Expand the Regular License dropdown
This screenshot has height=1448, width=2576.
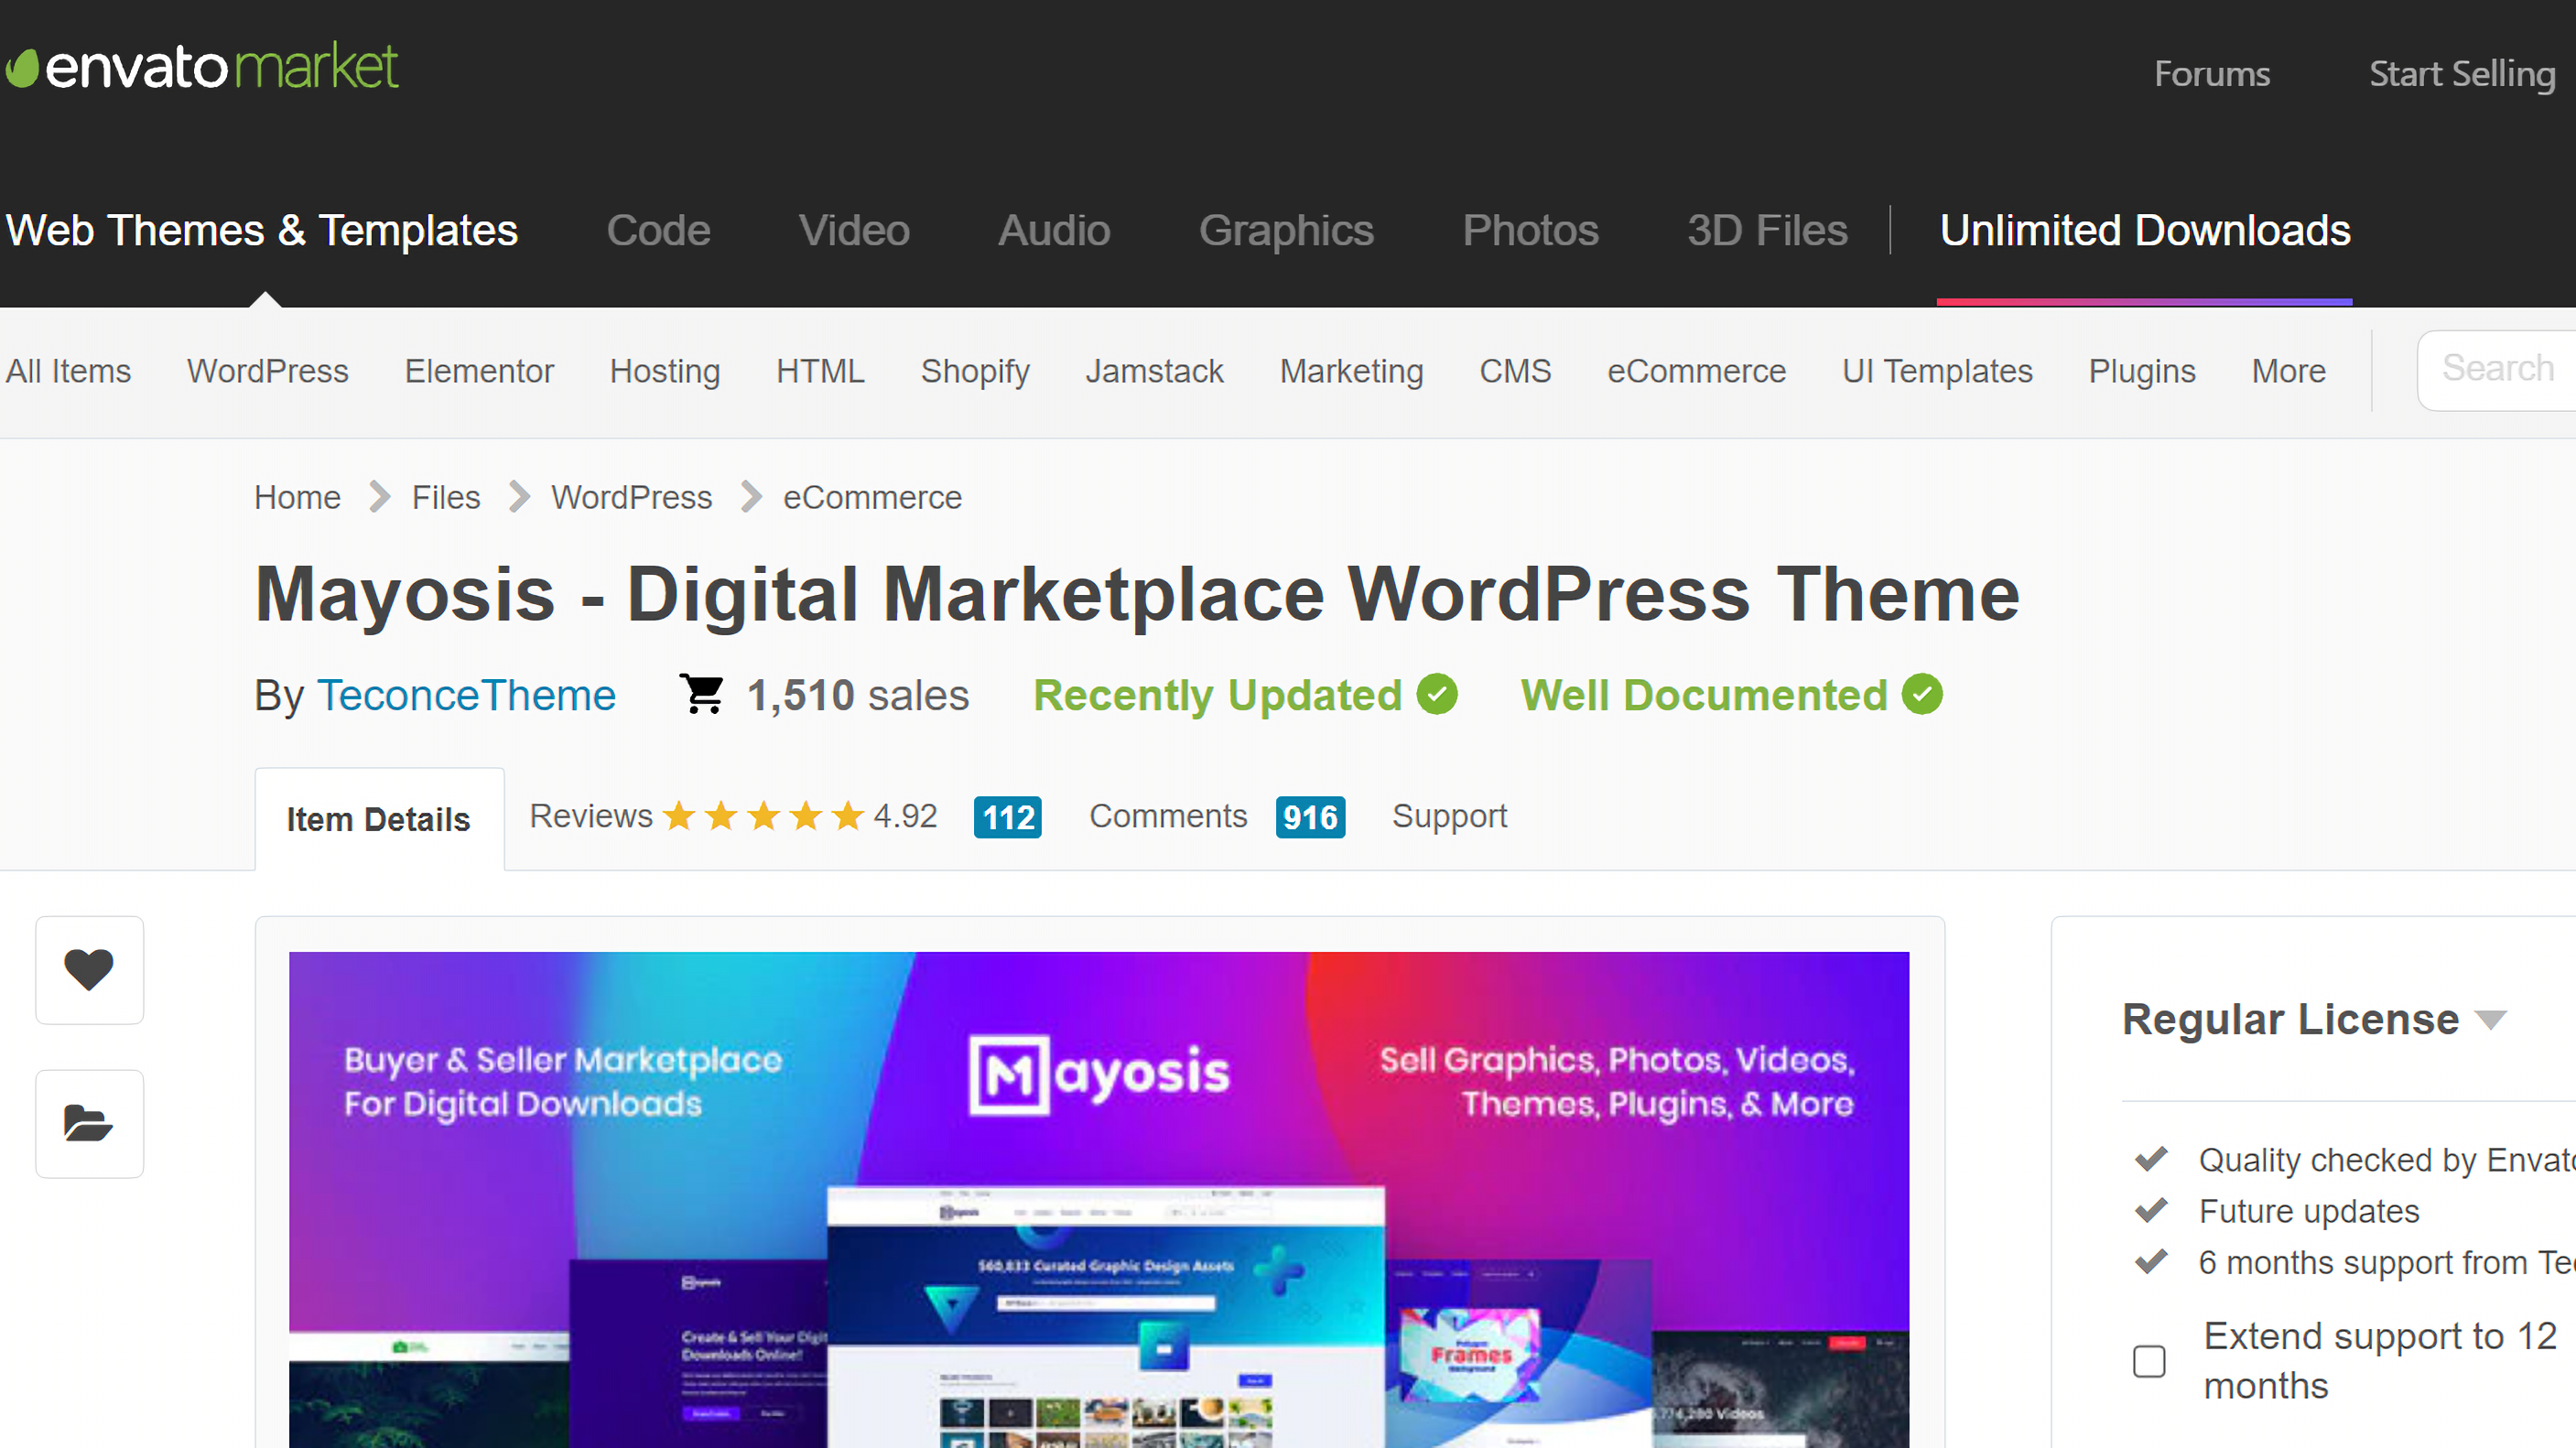coord(2490,1019)
